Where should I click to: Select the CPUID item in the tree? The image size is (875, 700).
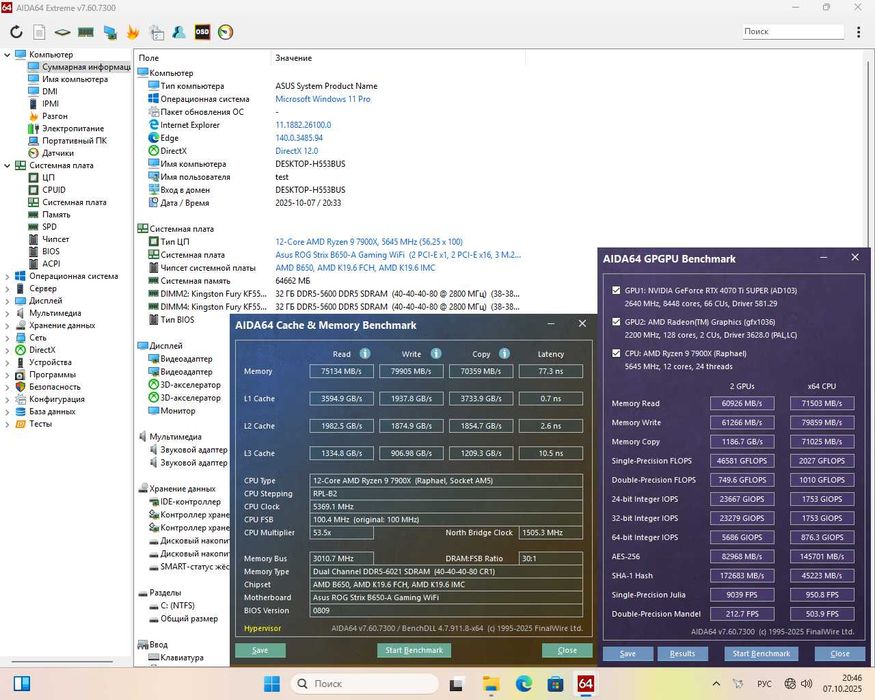point(53,190)
